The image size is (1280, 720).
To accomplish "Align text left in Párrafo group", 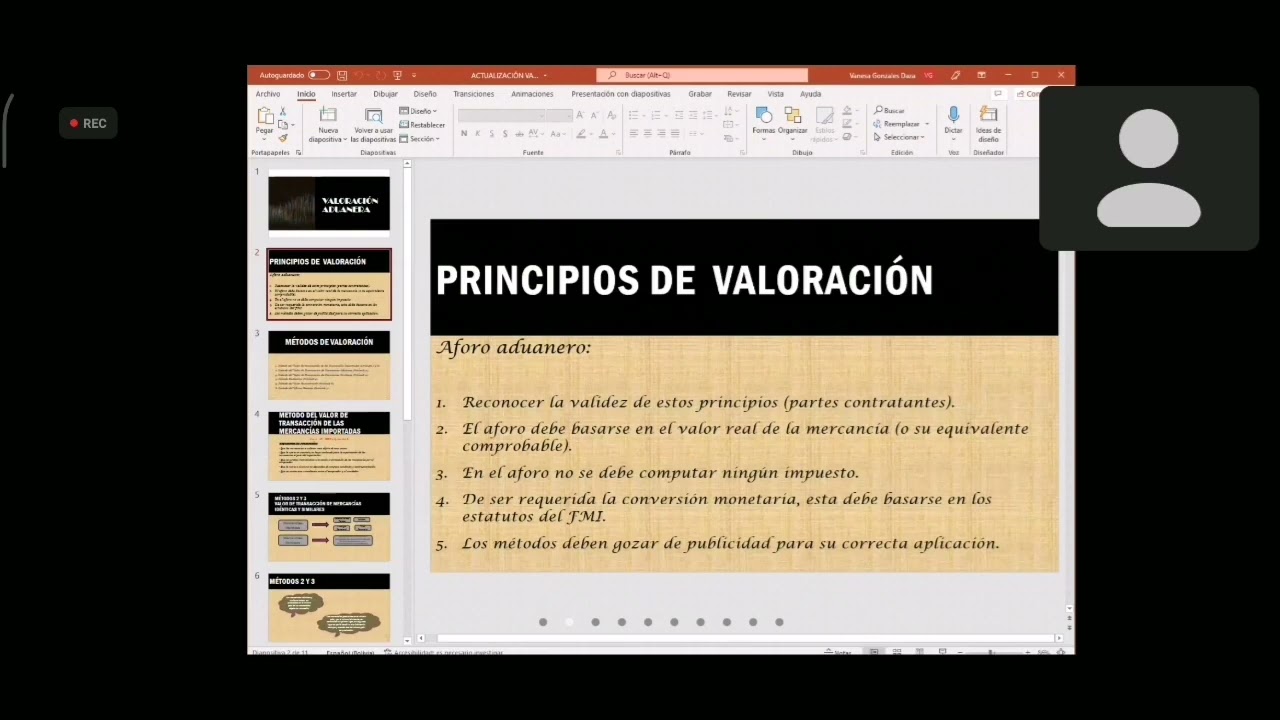I will tap(633, 134).
